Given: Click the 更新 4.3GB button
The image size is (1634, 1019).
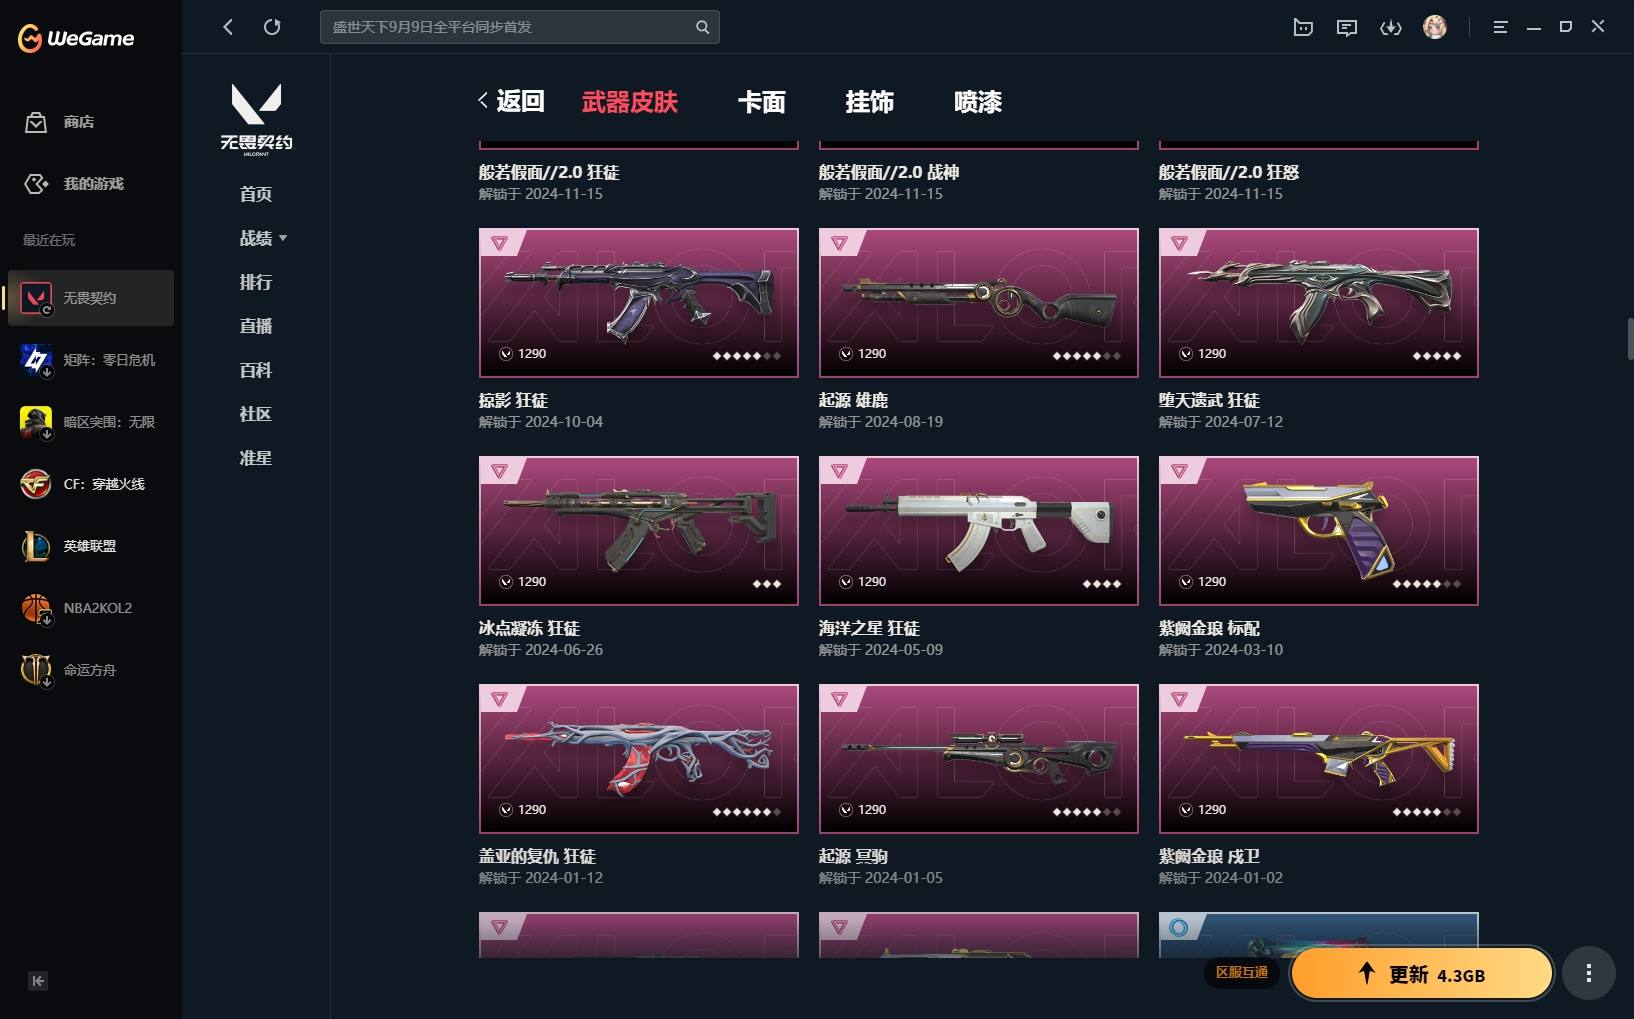Looking at the screenshot, I should 1422,974.
